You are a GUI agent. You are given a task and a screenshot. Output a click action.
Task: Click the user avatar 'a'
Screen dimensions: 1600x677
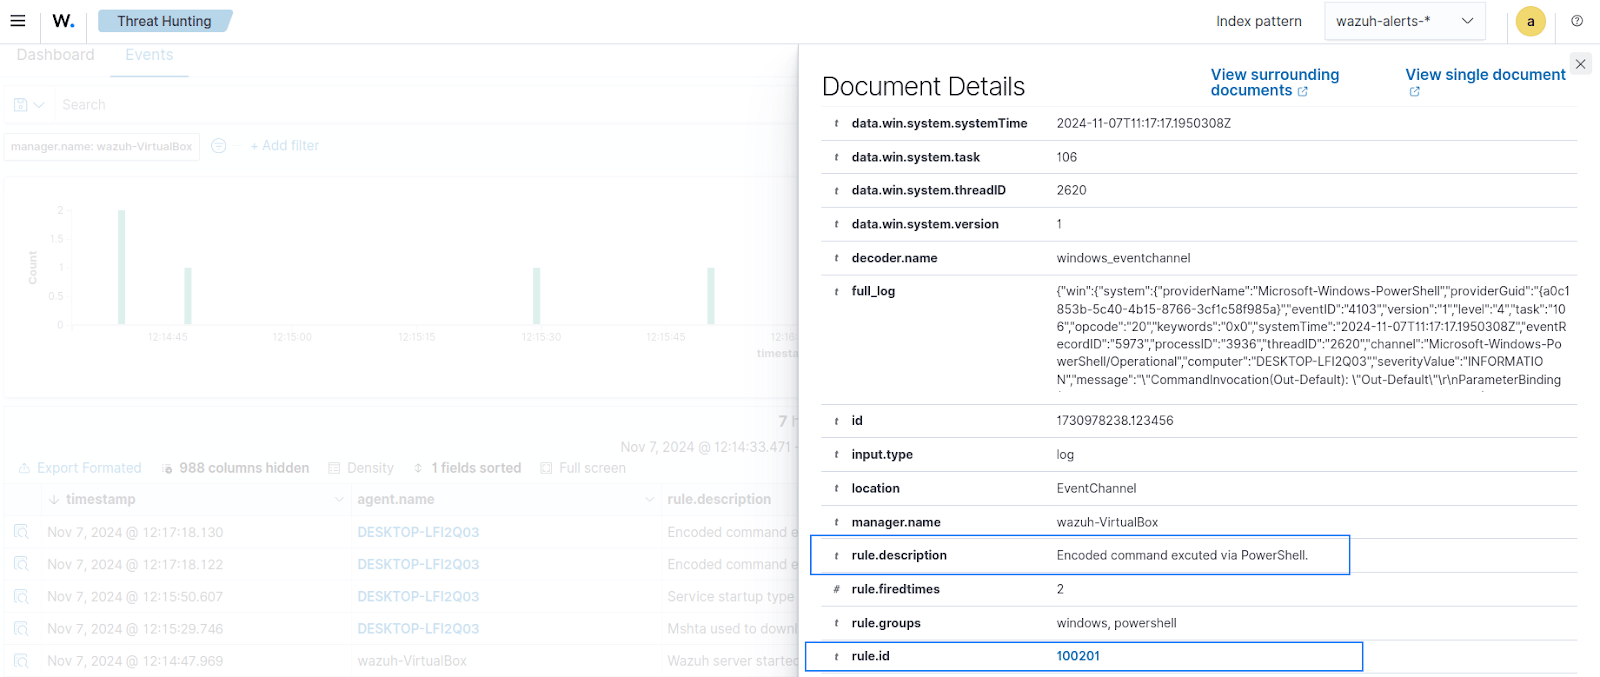(1530, 21)
